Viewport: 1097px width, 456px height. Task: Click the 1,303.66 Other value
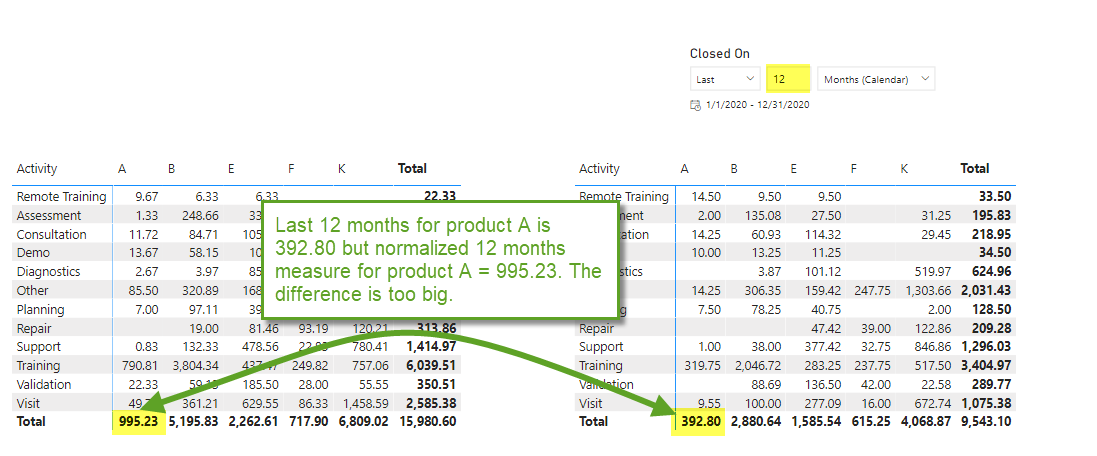pyautogui.click(x=927, y=290)
